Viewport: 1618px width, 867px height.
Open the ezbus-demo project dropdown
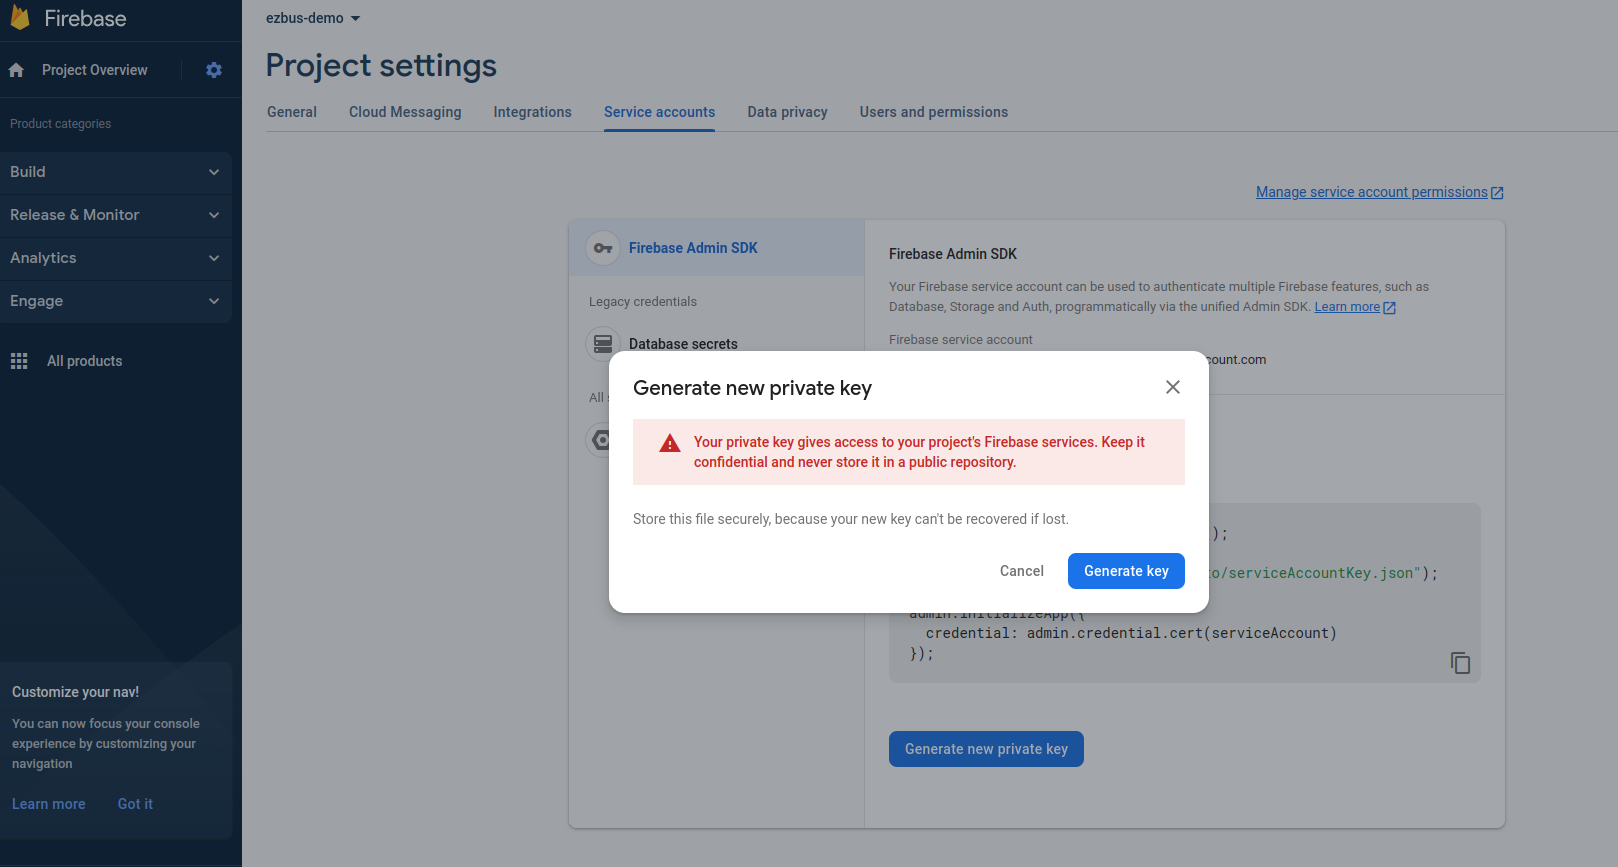point(313,18)
